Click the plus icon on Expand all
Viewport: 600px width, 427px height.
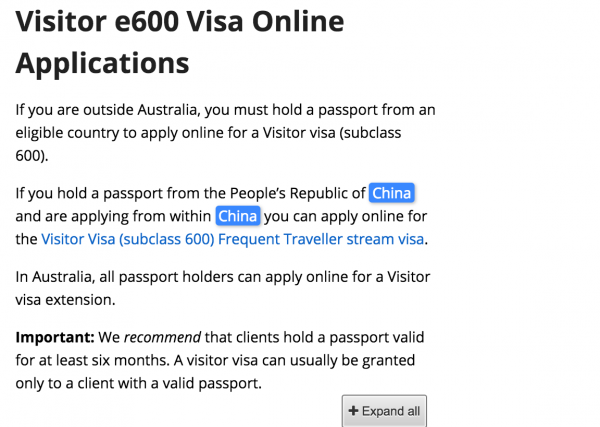coord(353,411)
